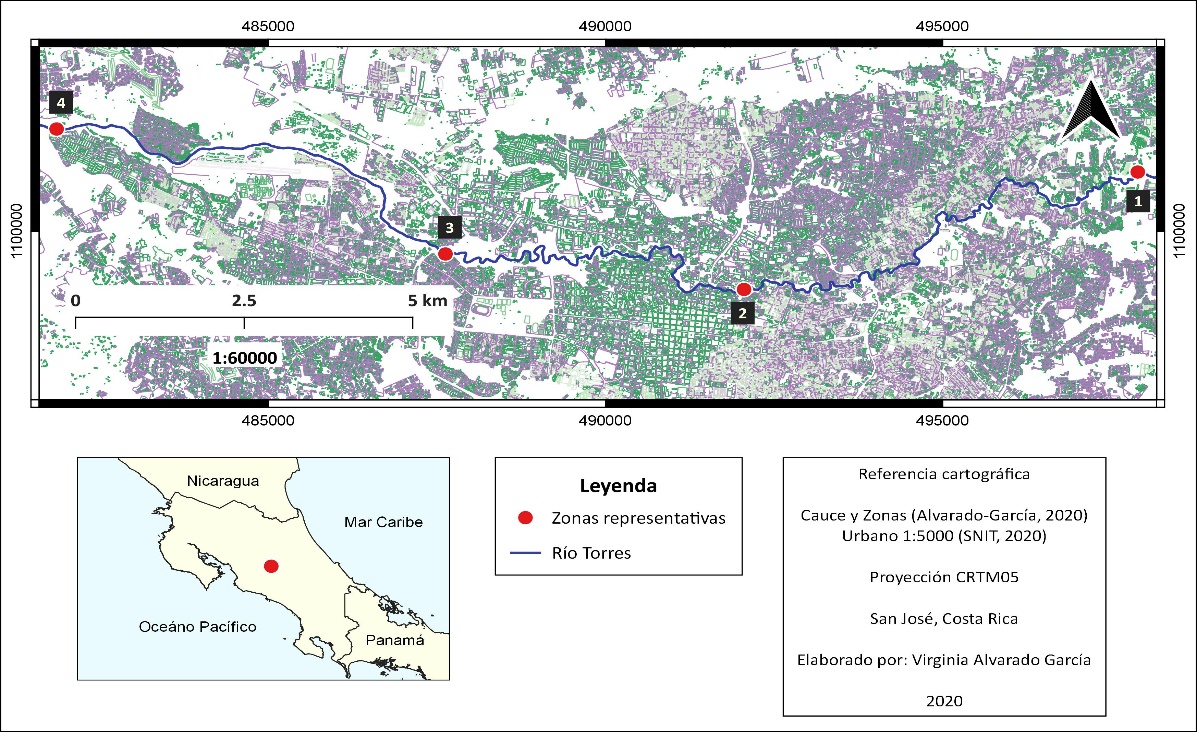Click the 'Proyección CRTM05' text
The height and width of the screenshot is (732, 1197).
pos(944,576)
